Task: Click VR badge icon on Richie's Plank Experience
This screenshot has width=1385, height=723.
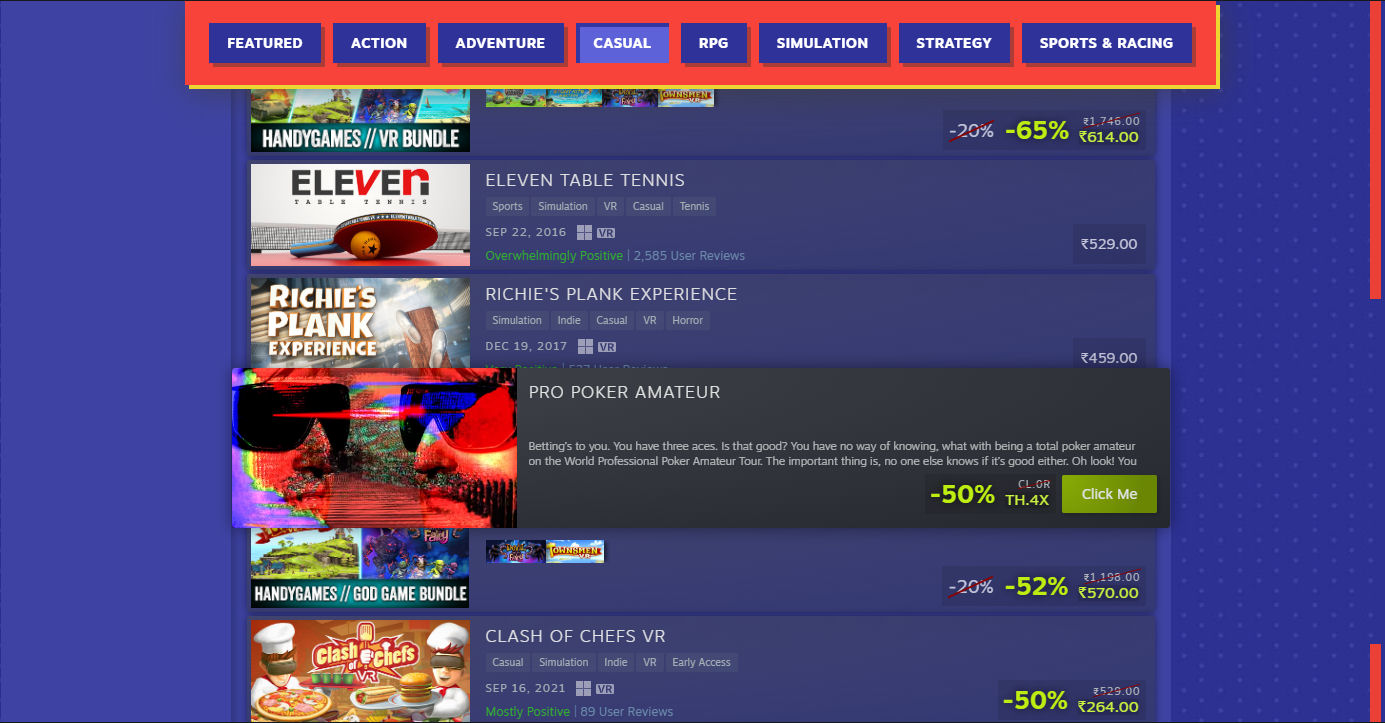Action: (606, 347)
